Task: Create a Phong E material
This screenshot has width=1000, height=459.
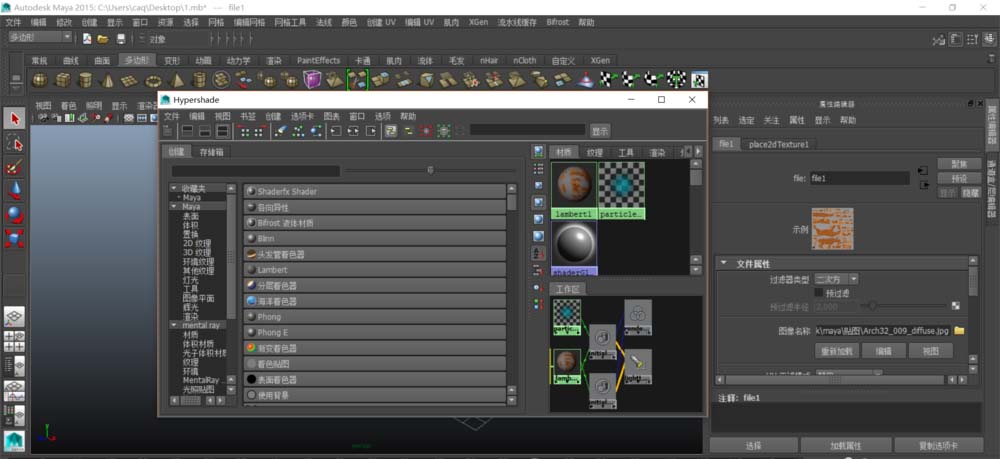Action: [x=374, y=333]
